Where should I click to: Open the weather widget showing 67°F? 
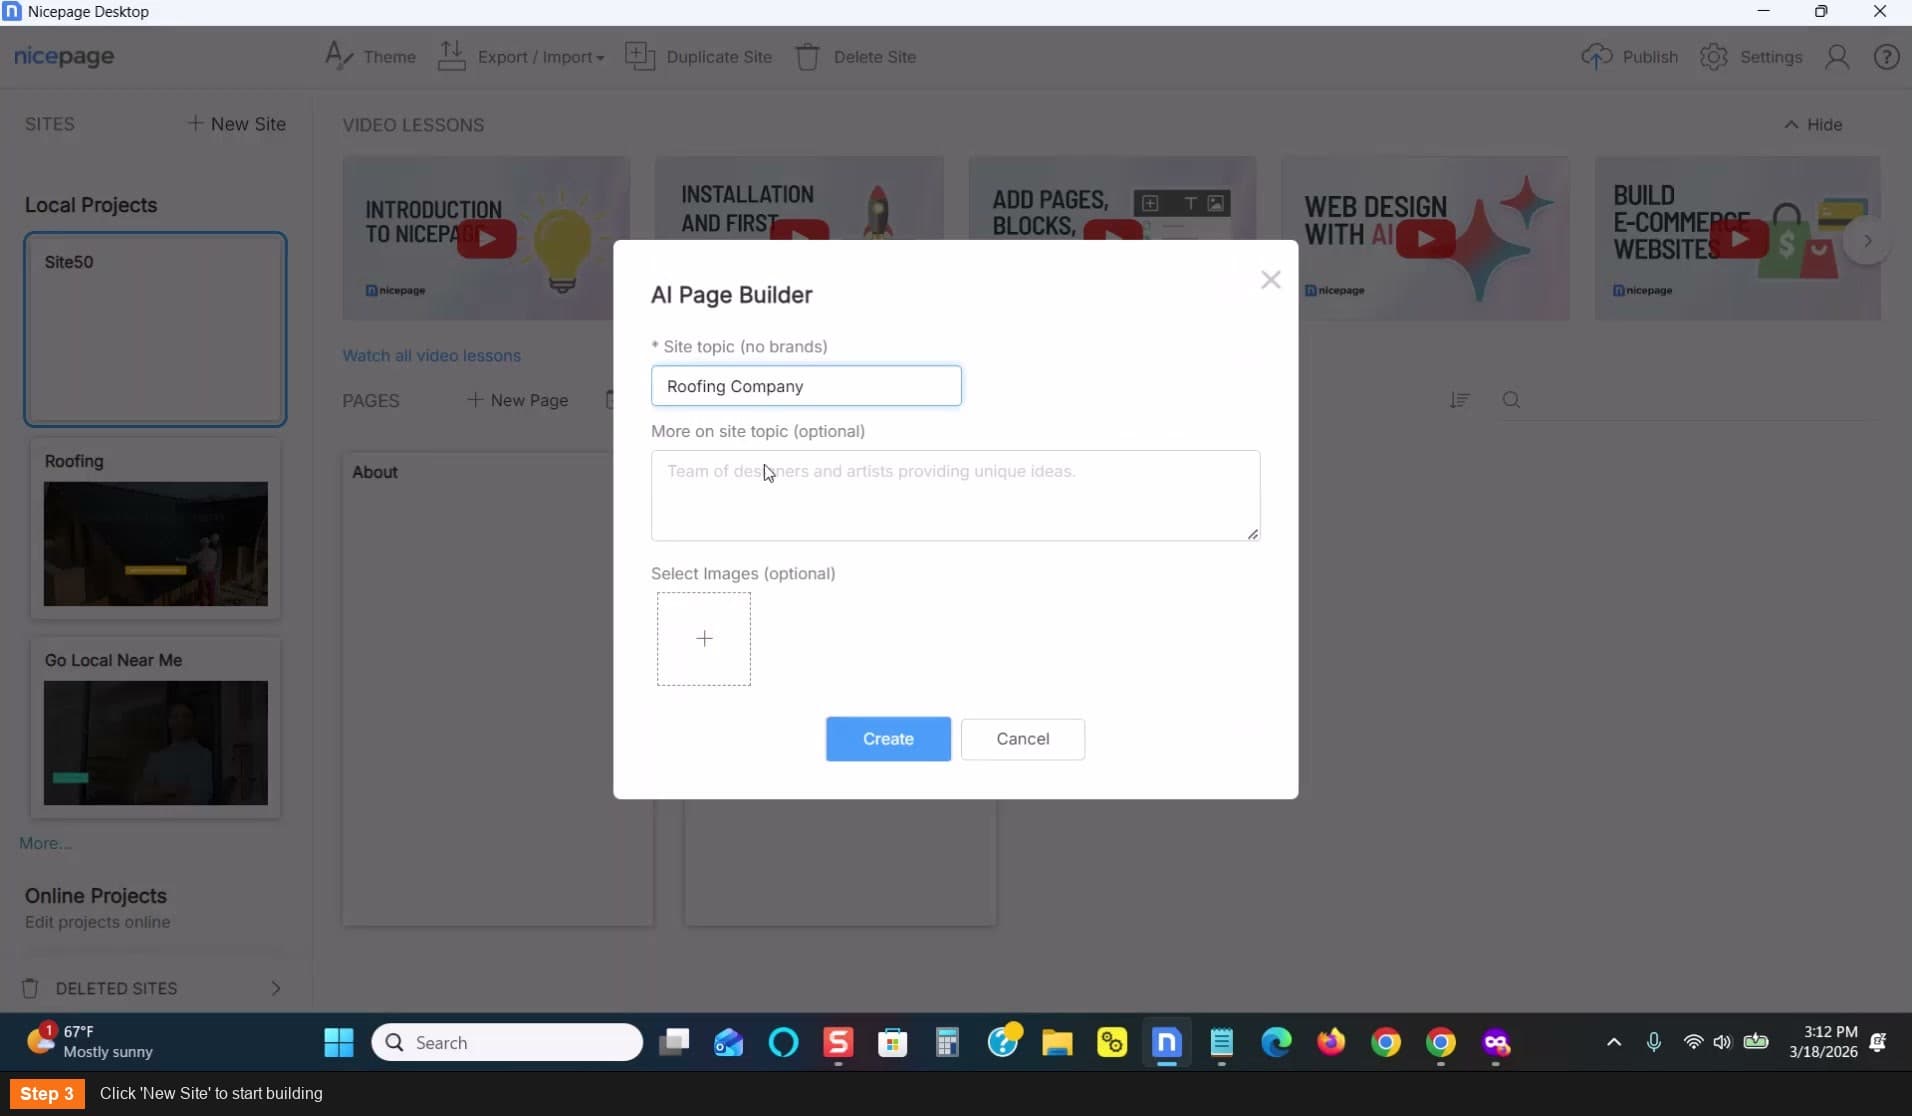[90, 1042]
